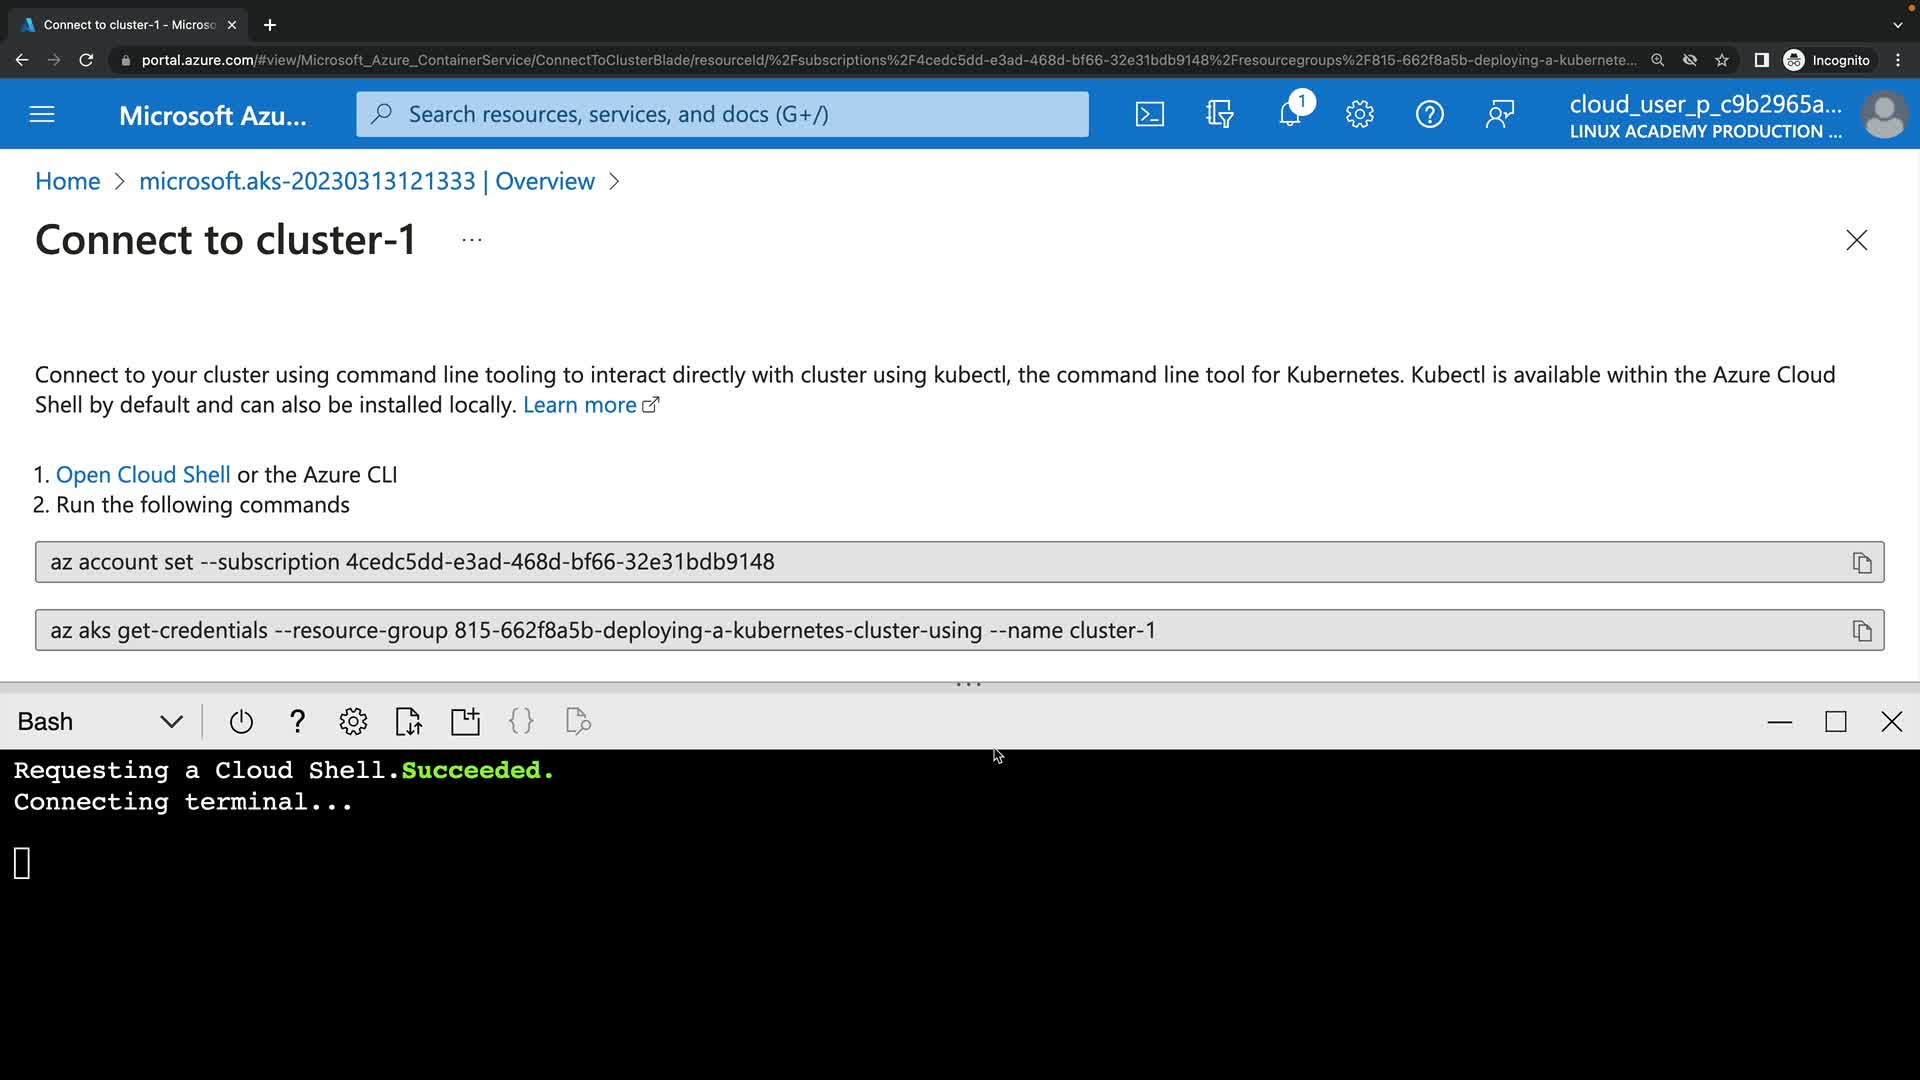Copy the az aks get-credentials command
1920x1080 pixels.
tap(1861, 631)
